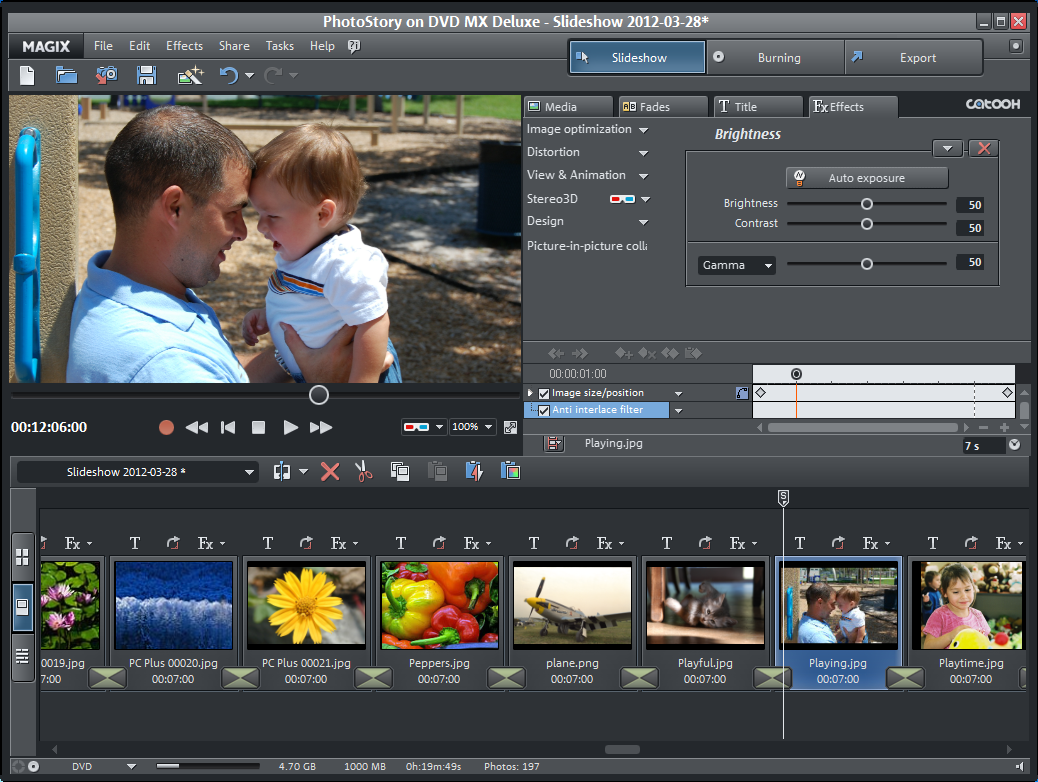Switch to the Fades tab

[x=664, y=107]
